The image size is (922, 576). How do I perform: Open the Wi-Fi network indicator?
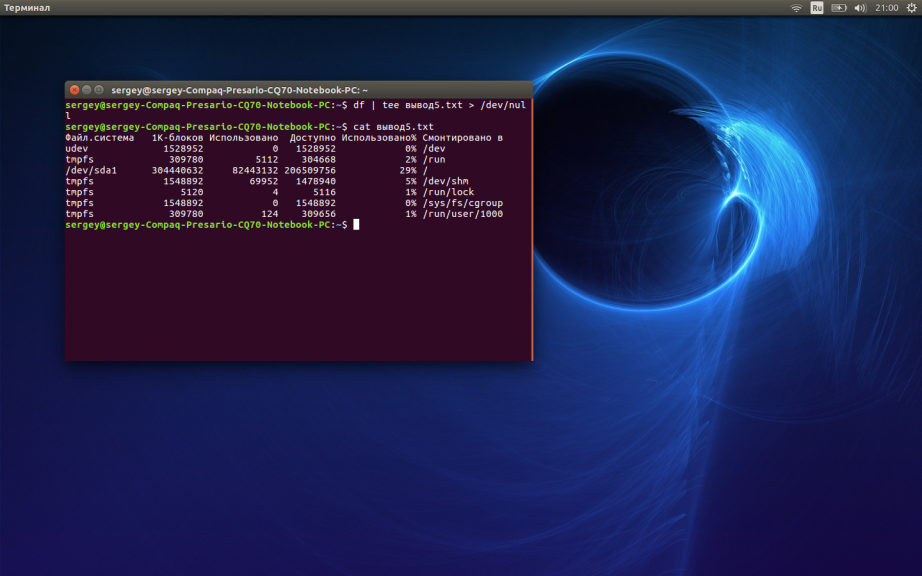796,8
